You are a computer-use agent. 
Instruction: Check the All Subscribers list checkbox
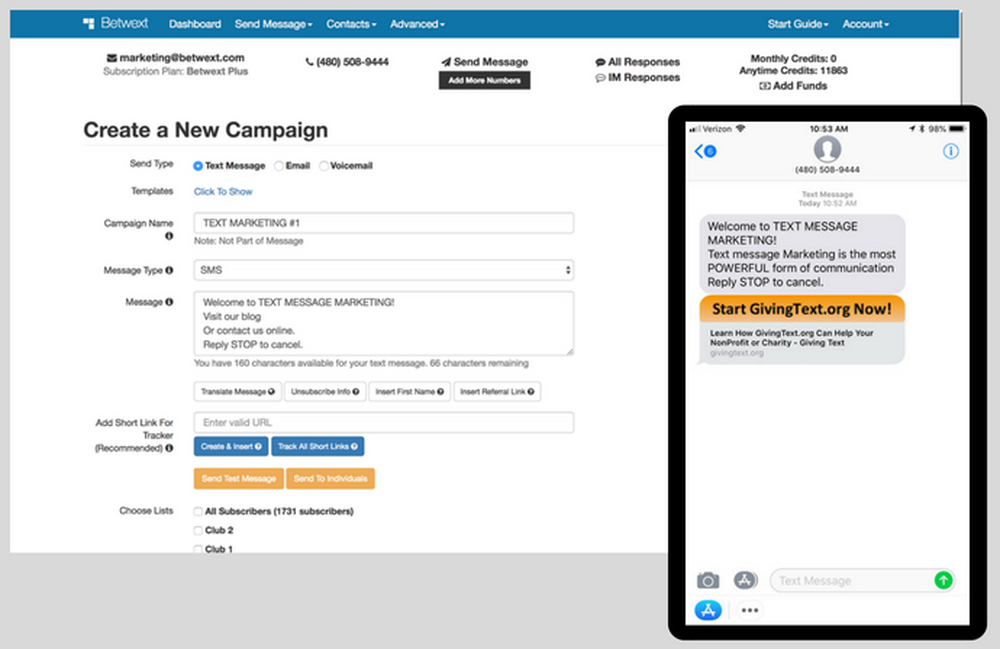point(197,511)
